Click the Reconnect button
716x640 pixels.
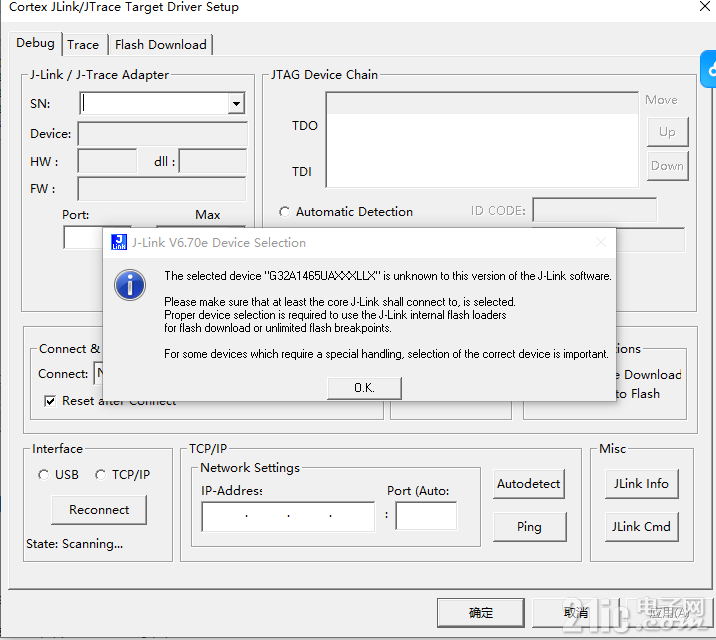click(x=99, y=510)
